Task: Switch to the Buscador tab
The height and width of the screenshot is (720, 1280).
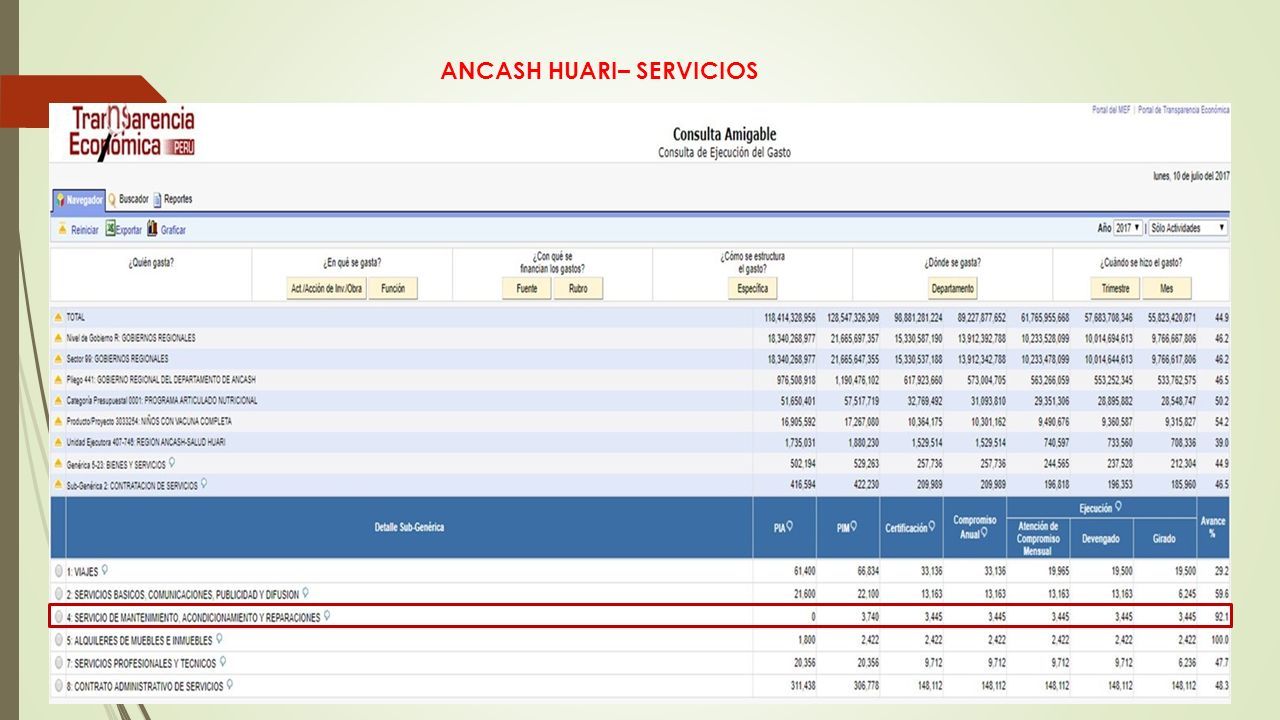Action: [x=127, y=199]
